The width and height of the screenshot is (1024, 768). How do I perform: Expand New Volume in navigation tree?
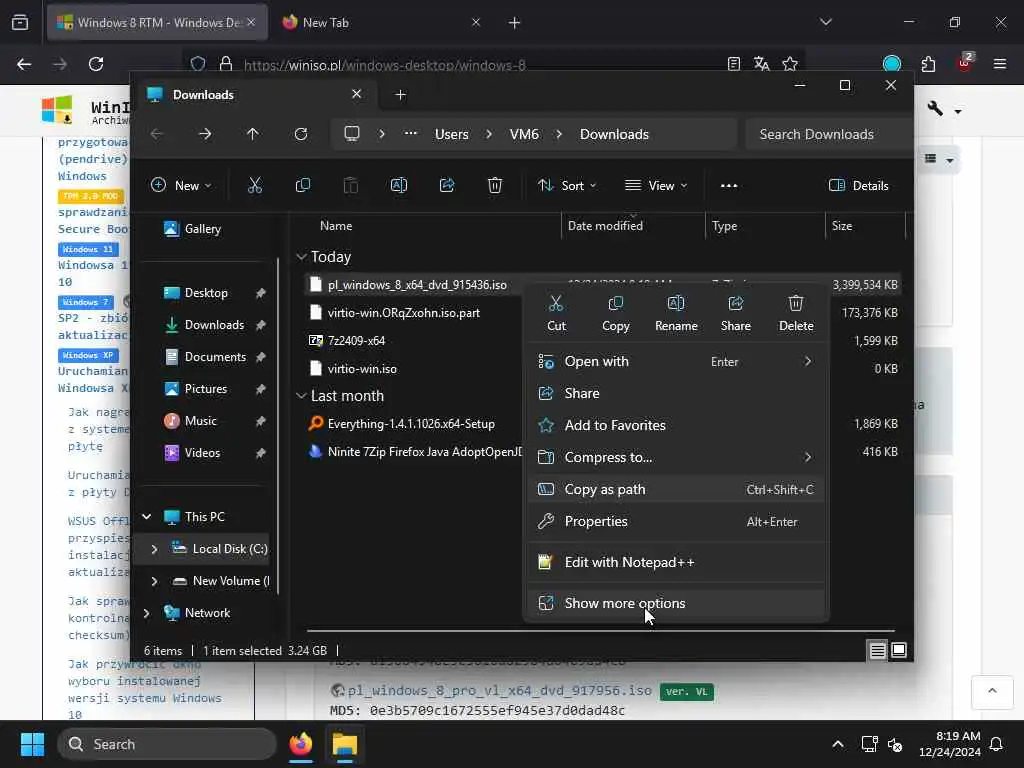pos(154,581)
